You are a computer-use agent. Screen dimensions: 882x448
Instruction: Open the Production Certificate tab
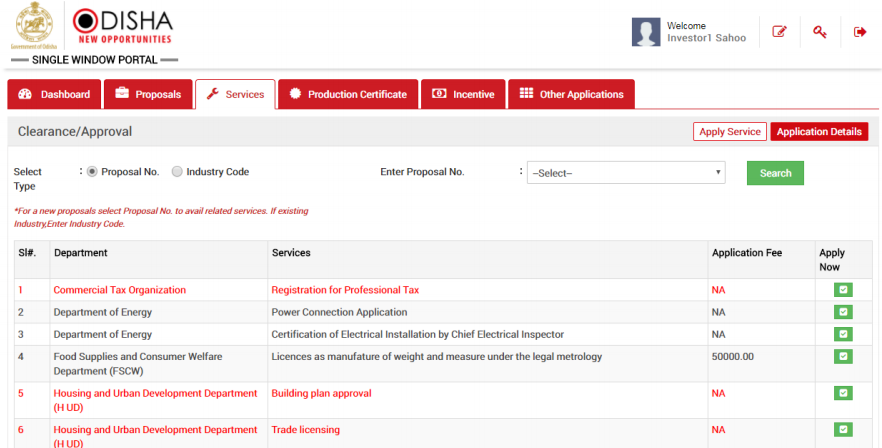[348, 94]
